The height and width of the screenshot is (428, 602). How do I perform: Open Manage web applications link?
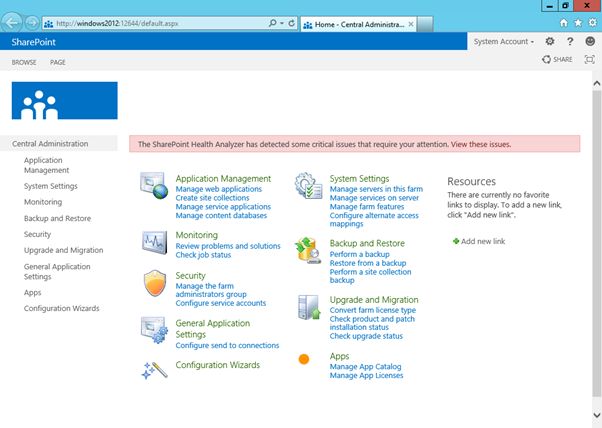point(219,189)
